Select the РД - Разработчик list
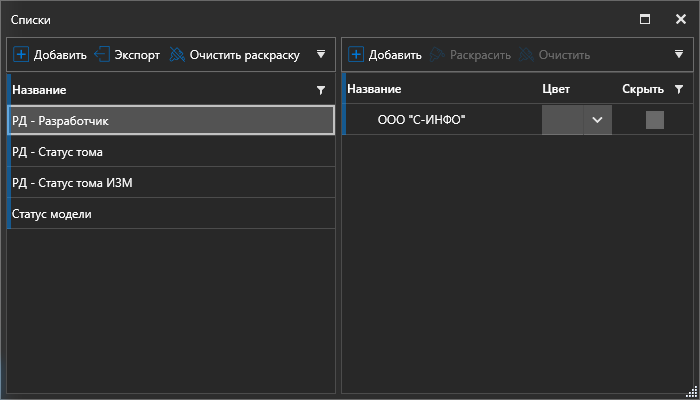Screen dimensions: 700x400 170,120
